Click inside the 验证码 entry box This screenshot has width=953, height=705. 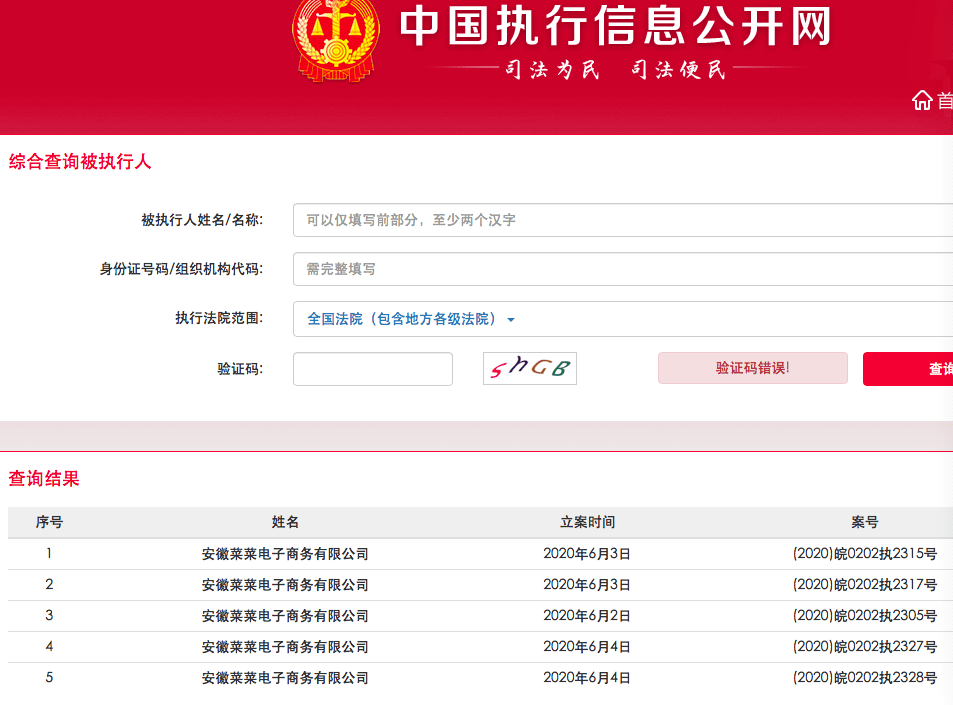[372, 369]
